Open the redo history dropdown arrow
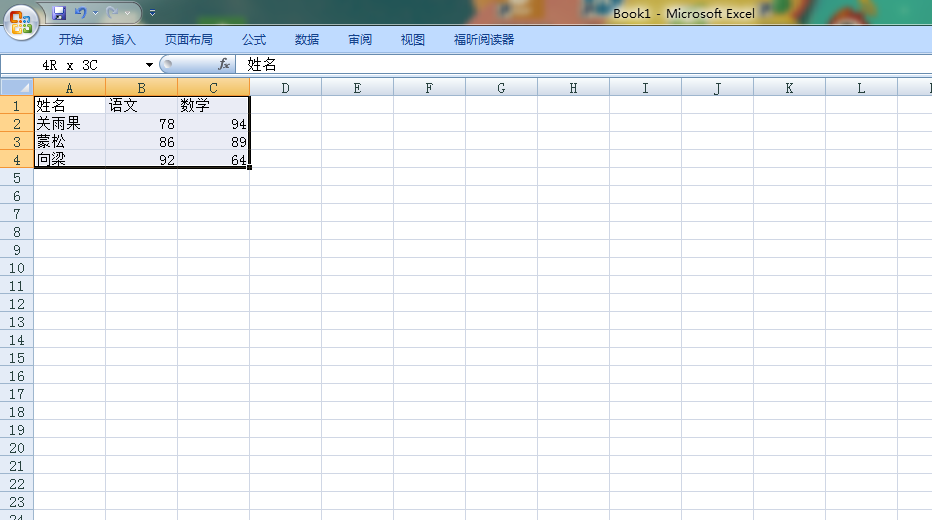The height and width of the screenshot is (520, 932). pos(127,12)
